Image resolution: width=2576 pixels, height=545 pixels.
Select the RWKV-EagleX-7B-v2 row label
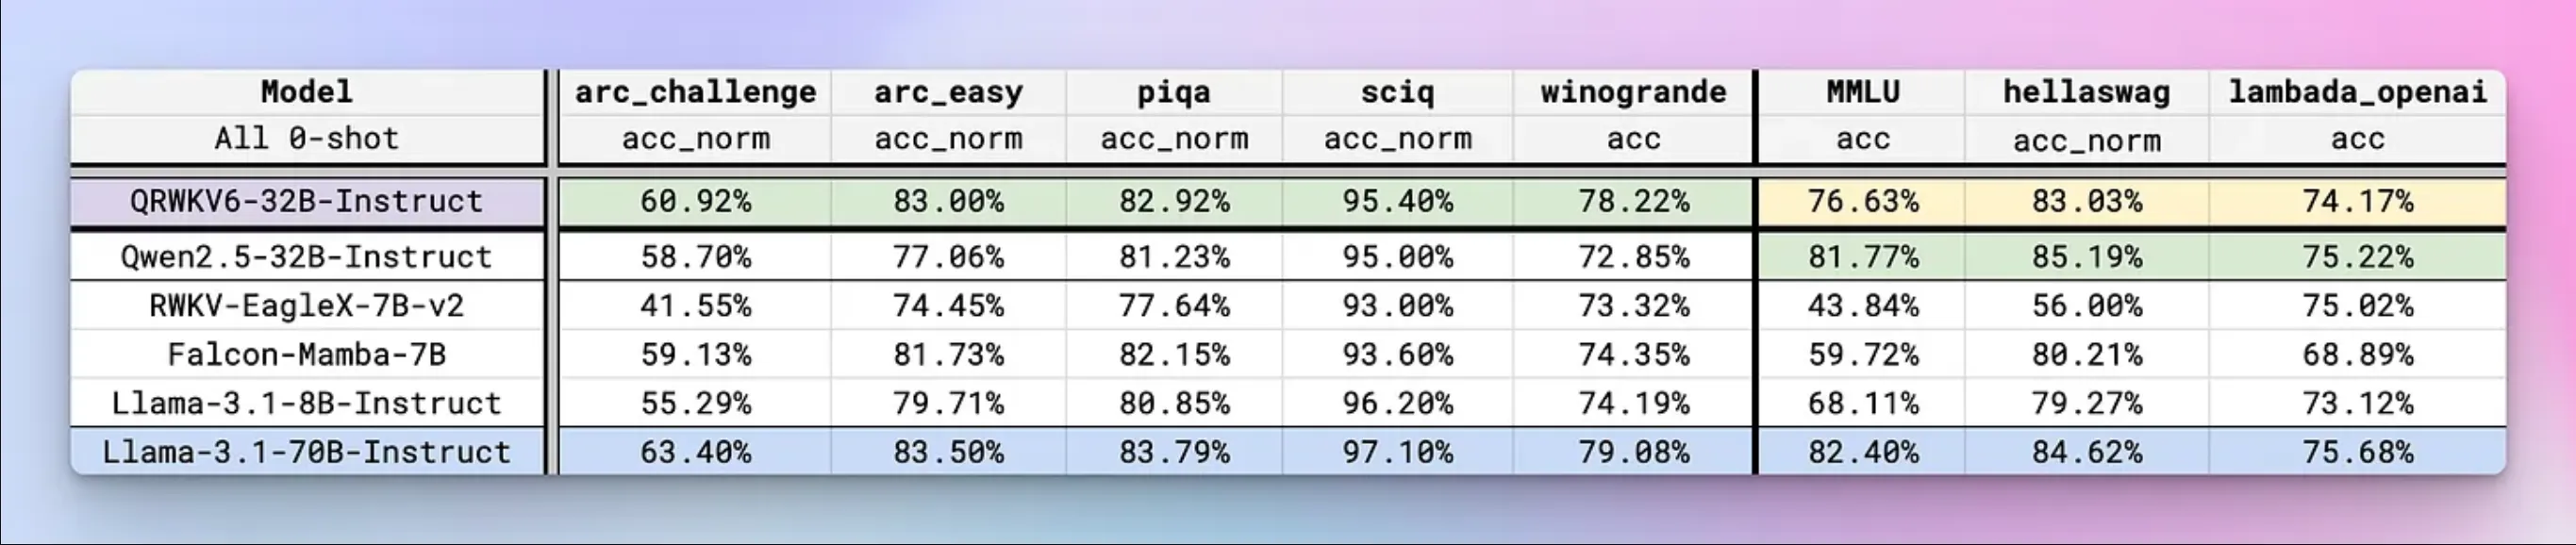(306, 305)
